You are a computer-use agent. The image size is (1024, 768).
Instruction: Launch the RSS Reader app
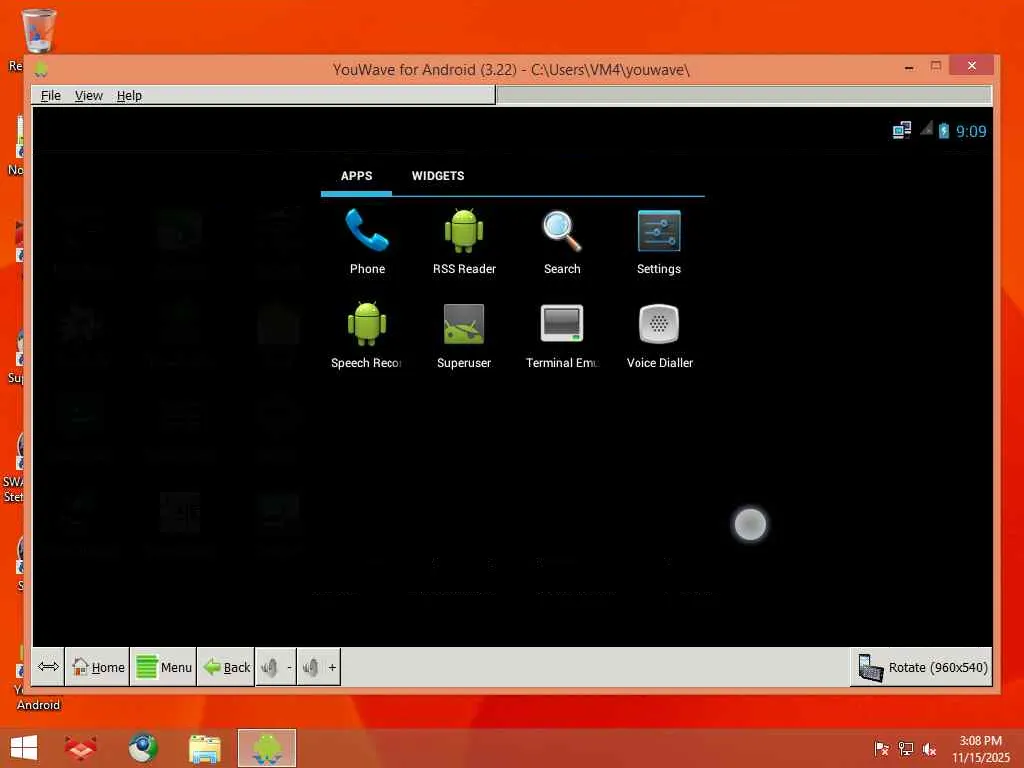464,241
